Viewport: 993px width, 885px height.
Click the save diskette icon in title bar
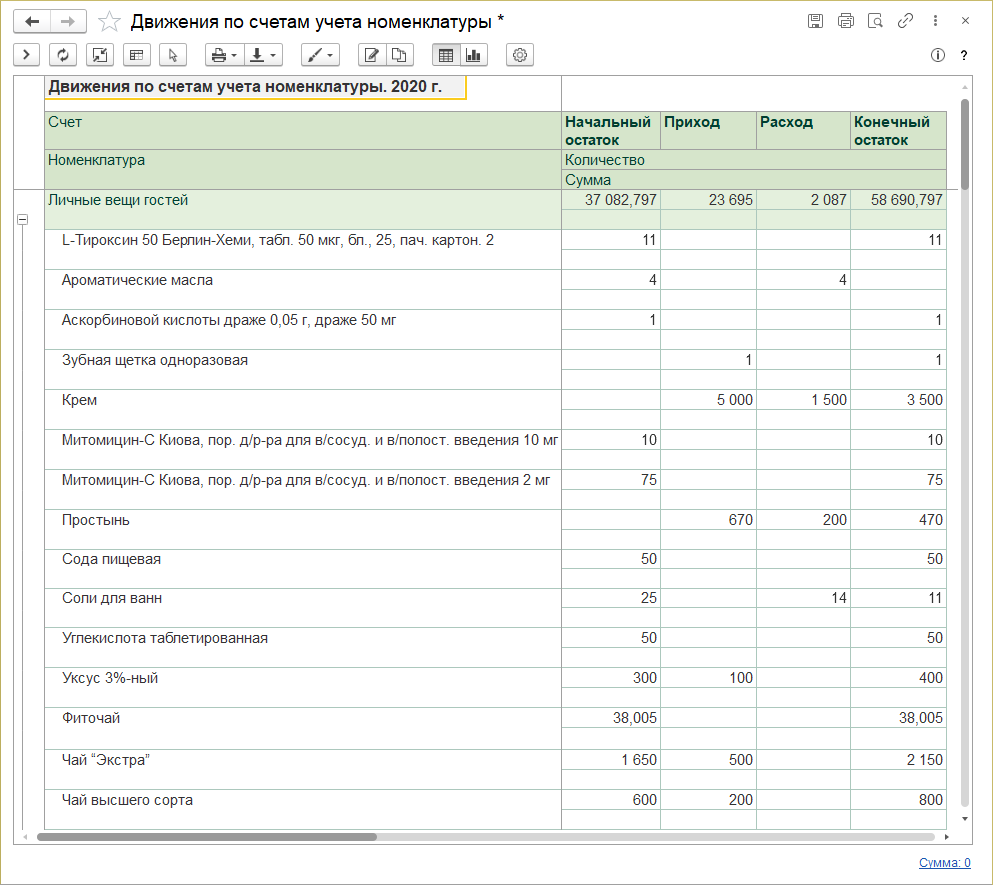coord(815,21)
